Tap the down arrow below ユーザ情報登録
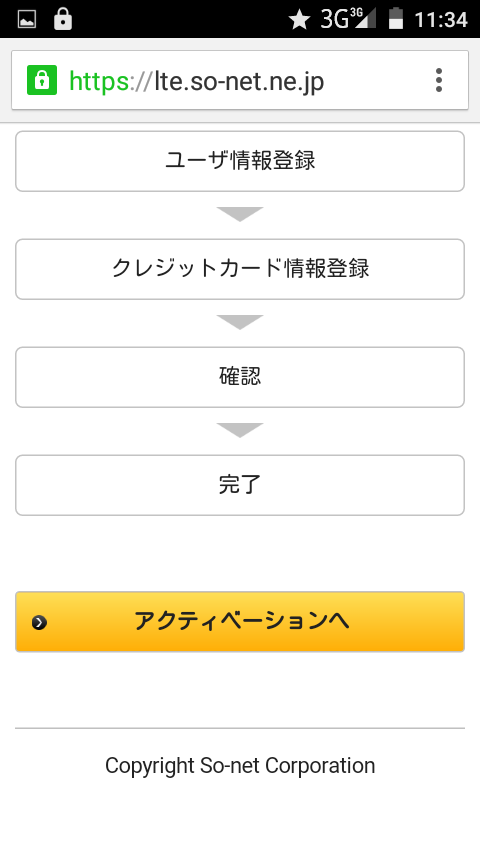Image resolution: width=480 pixels, height=854 pixels. pos(240,214)
